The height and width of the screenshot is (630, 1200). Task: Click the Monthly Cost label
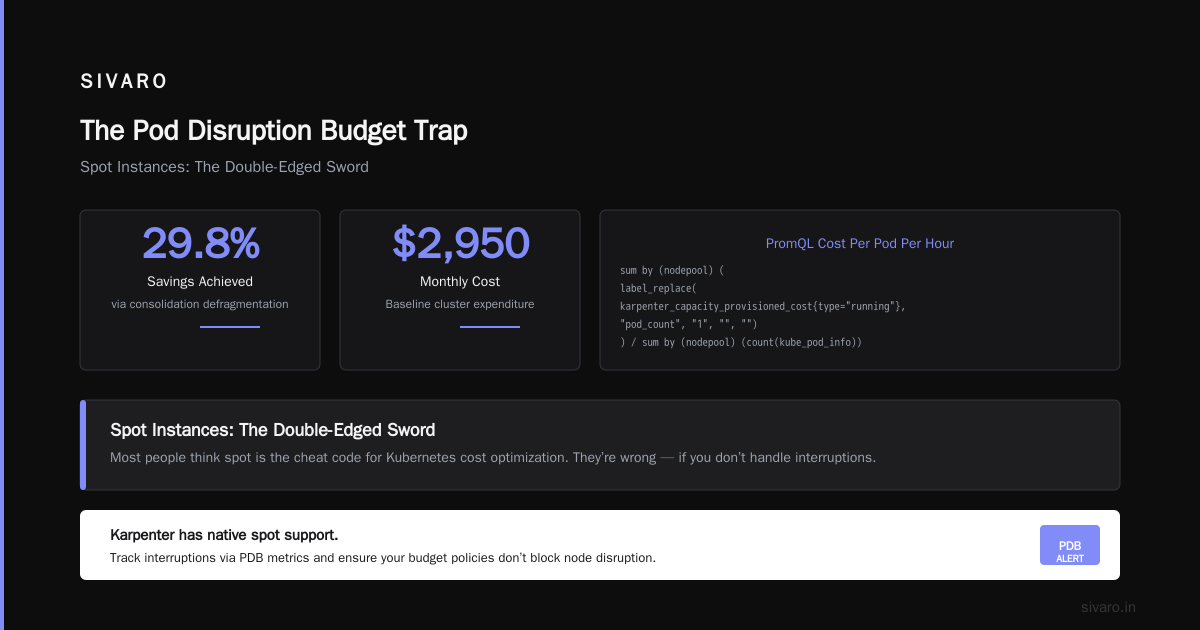pos(460,282)
